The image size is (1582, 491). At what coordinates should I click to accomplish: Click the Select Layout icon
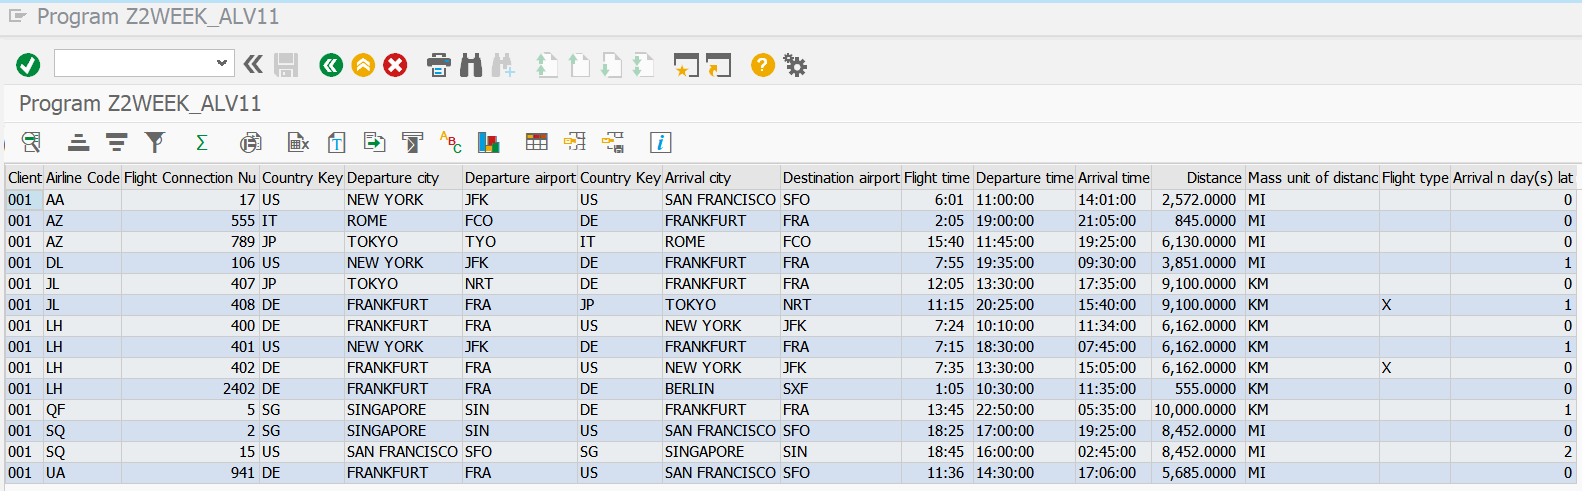click(x=575, y=142)
